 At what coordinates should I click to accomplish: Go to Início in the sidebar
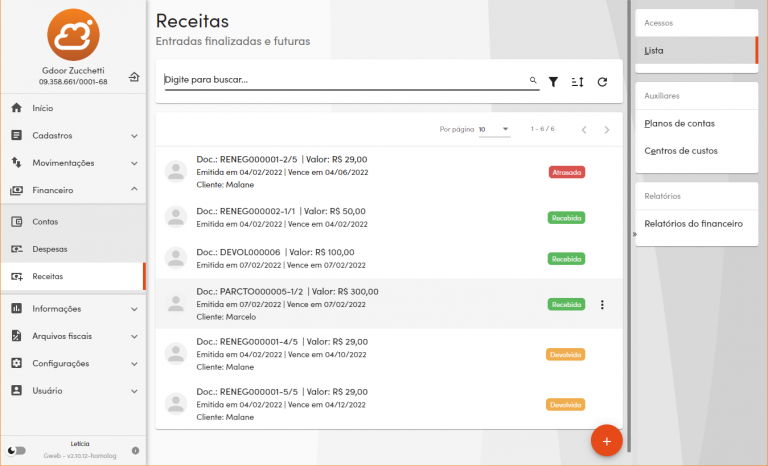(43, 107)
